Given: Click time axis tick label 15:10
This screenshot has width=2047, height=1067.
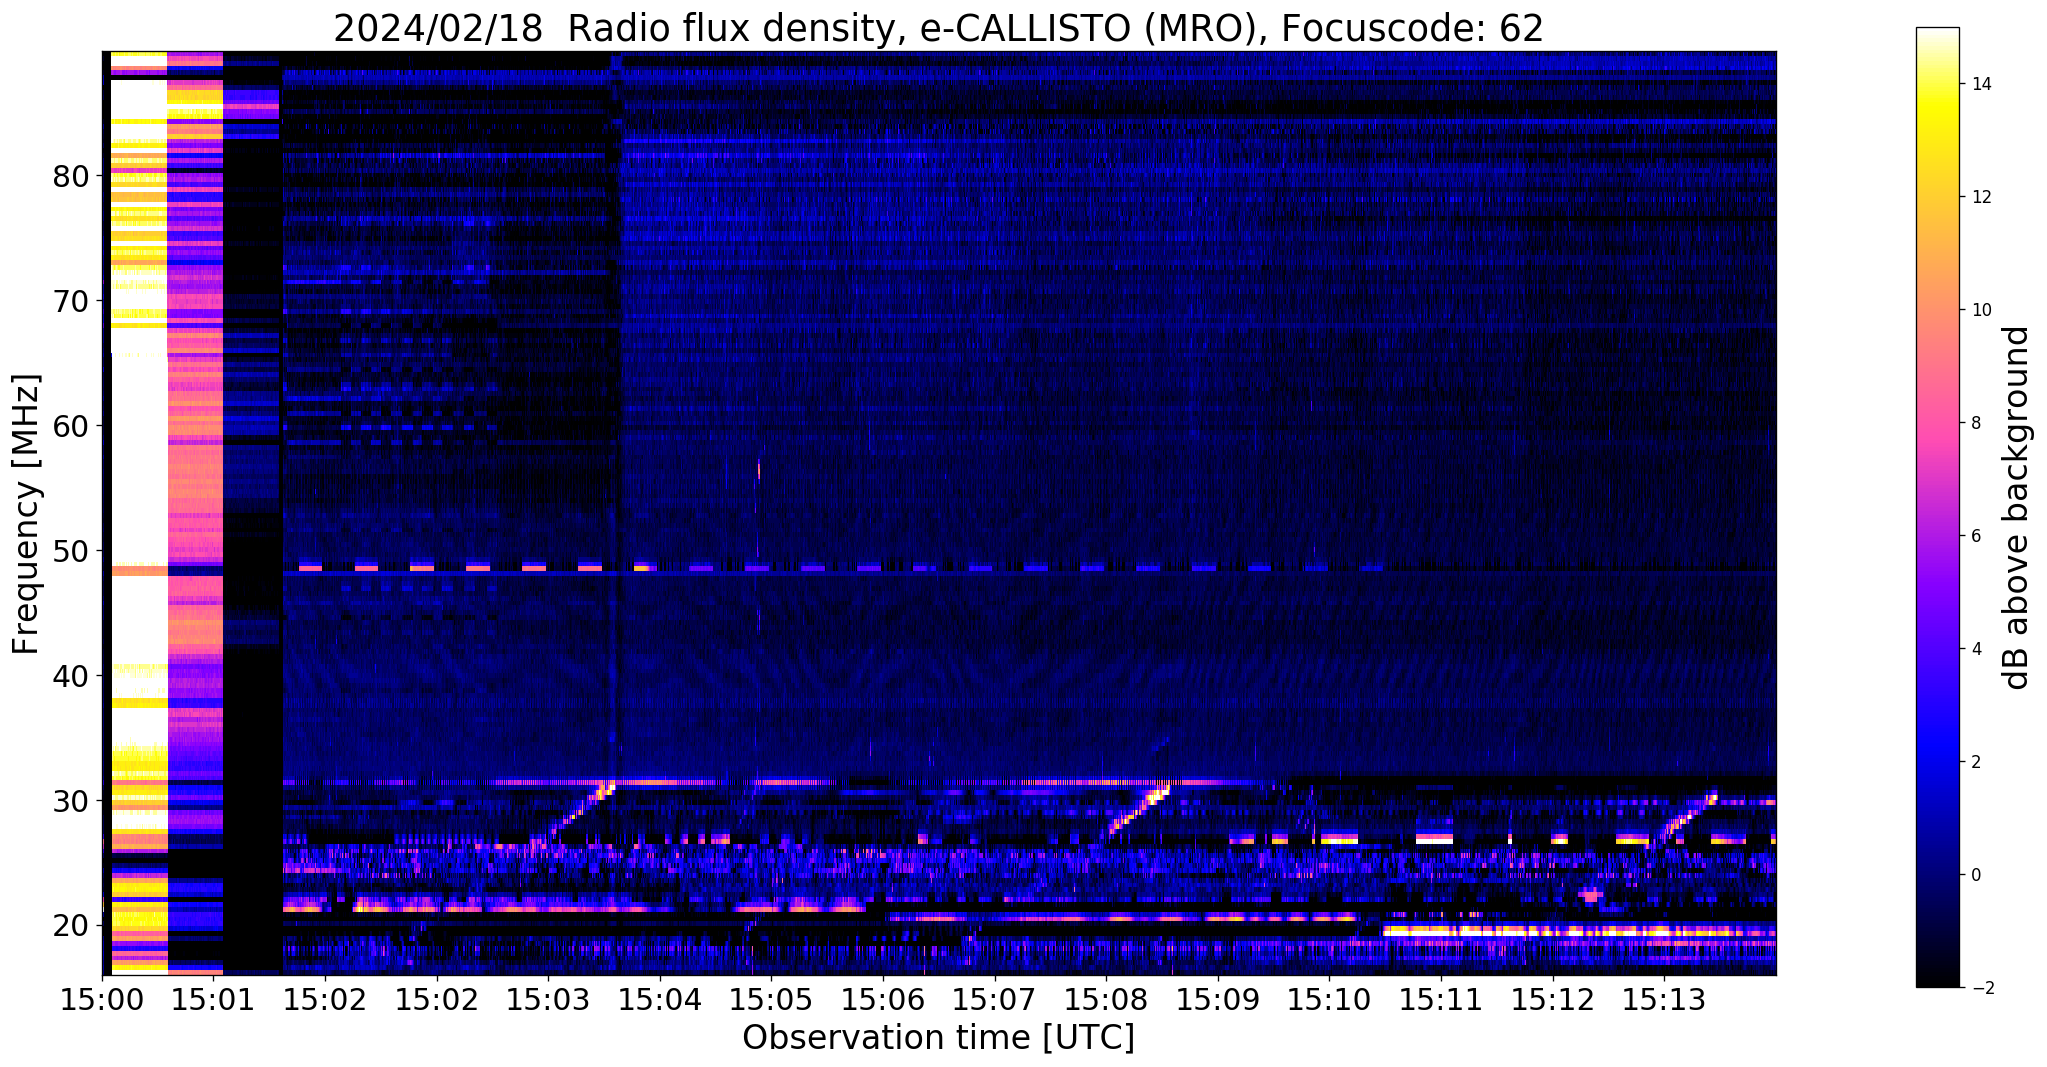Looking at the screenshot, I should pos(1330,999).
